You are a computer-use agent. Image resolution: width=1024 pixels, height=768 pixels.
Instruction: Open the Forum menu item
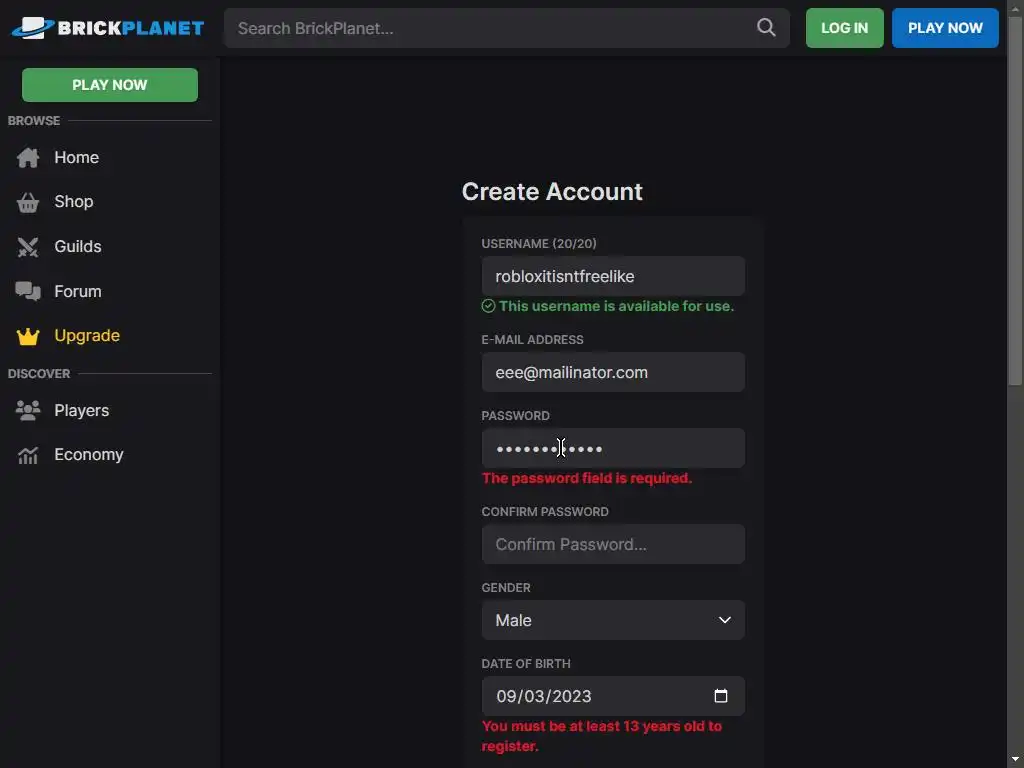(78, 292)
